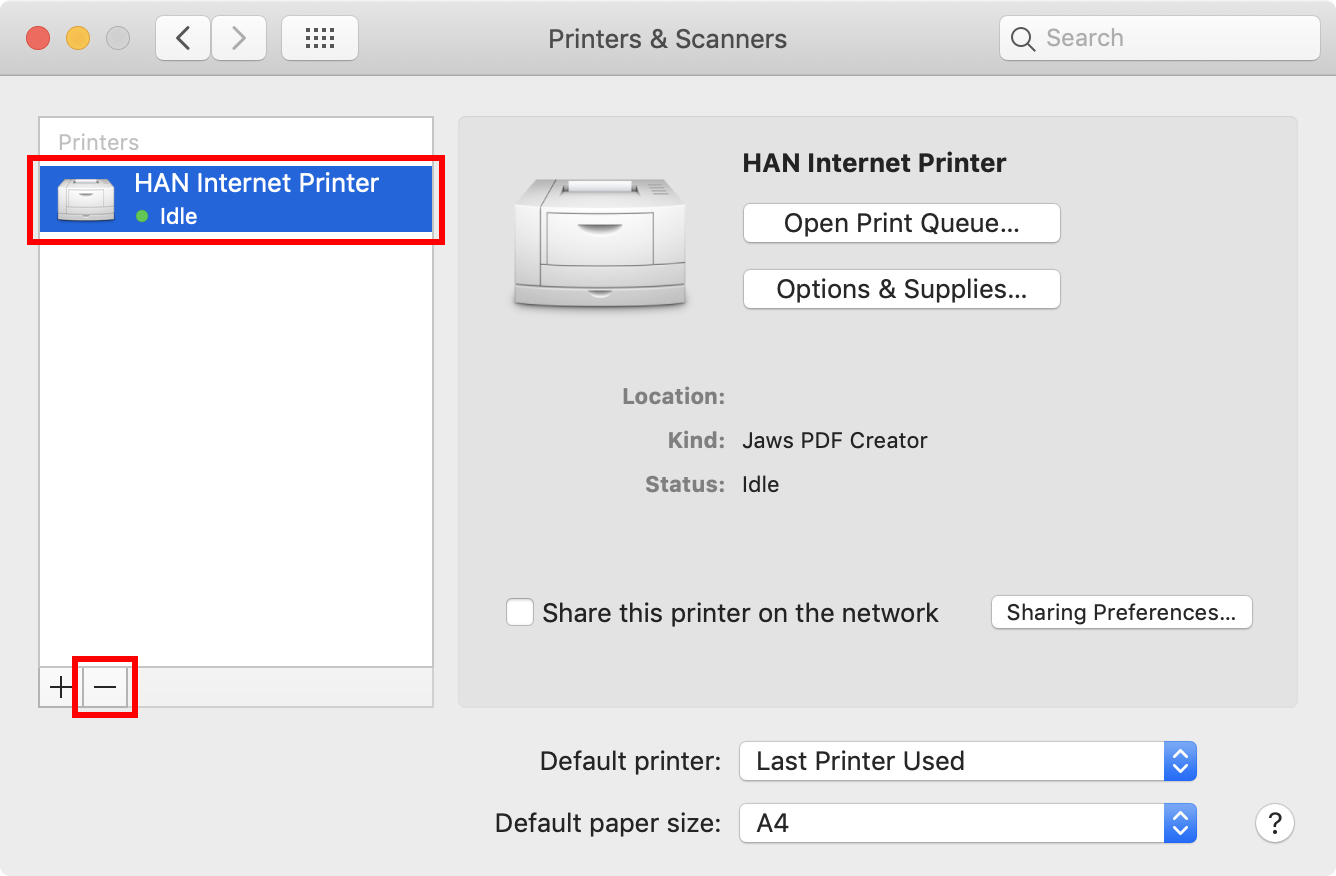Viewport: 1336px width, 876px height.
Task: Click the Remove printer minus icon
Action: point(104,687)
